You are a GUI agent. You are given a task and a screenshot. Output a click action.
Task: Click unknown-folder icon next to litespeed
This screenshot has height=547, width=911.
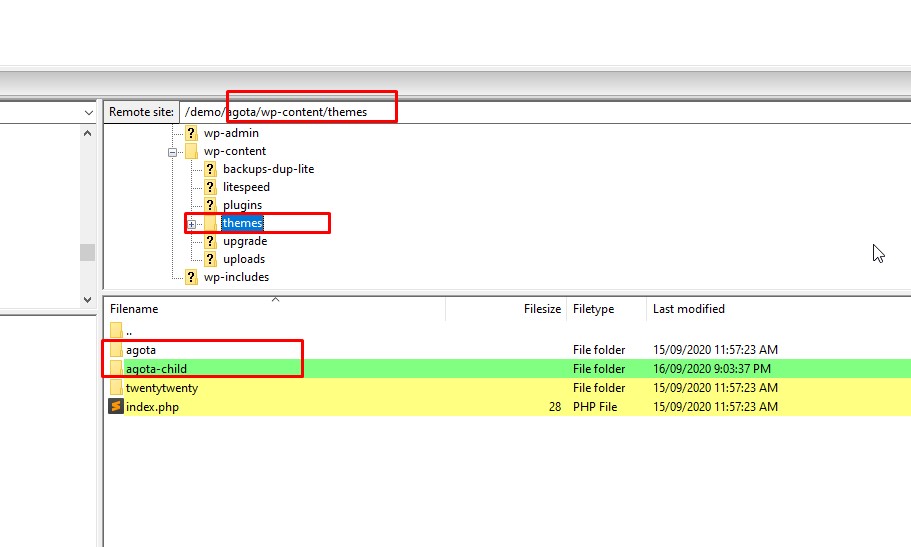click(x=210, y=187)
